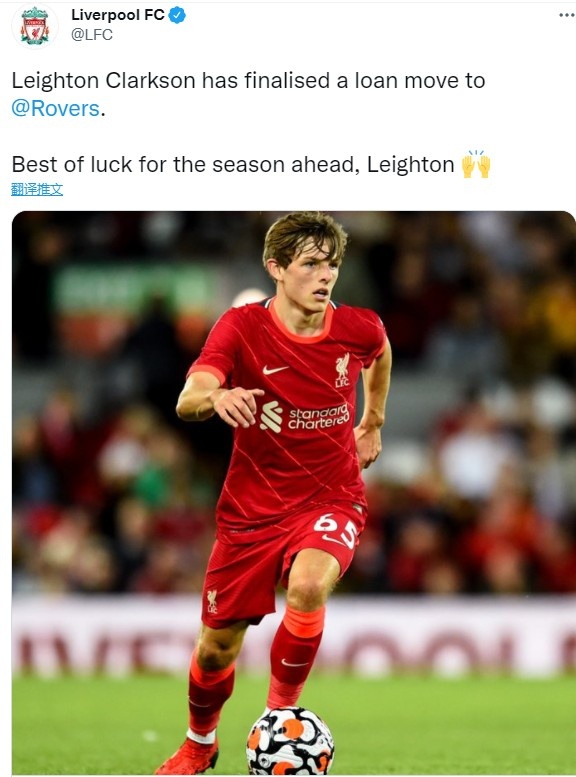Click the Nike swoosh on the sock
Viewport: 576px width, 777px height.
click(294, 663)
